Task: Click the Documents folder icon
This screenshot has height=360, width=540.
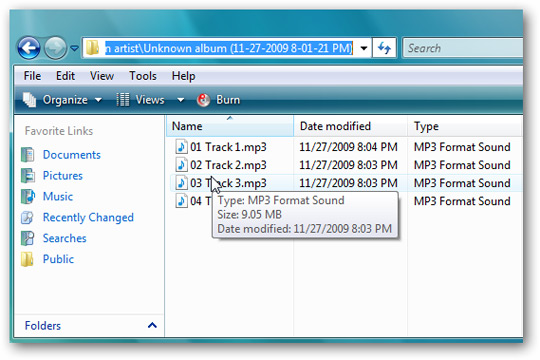Action: click(28, 155)
